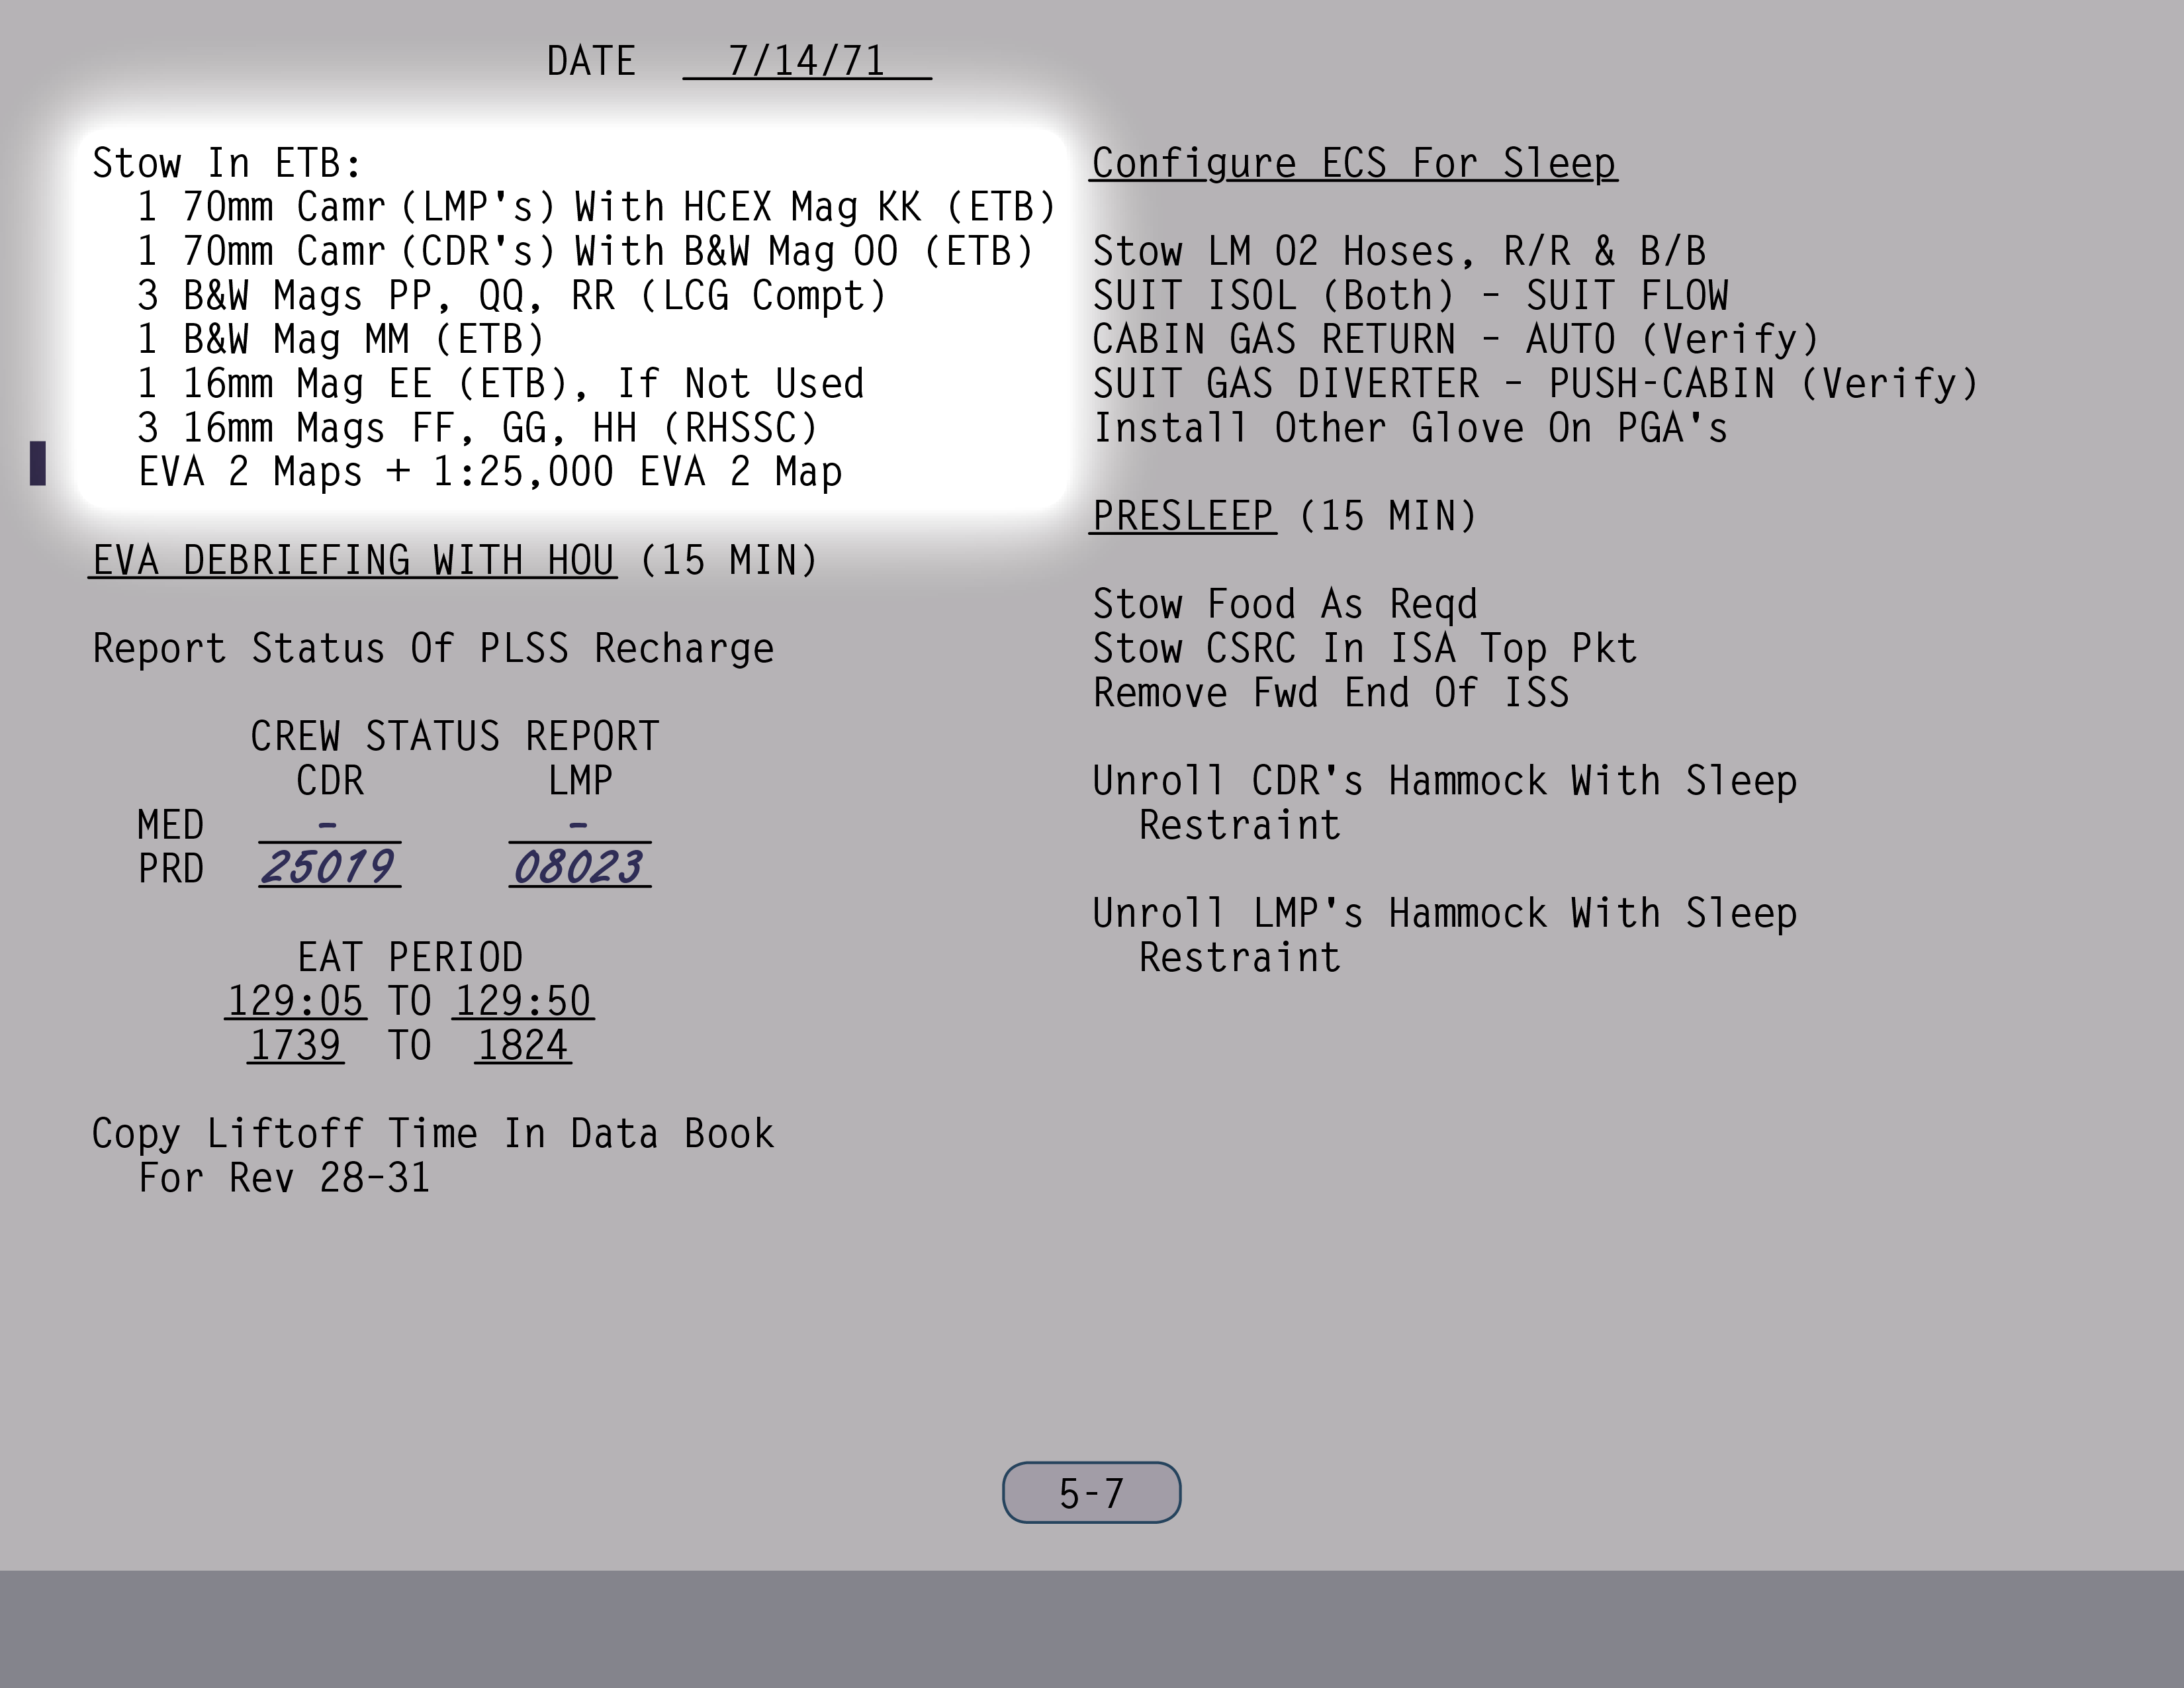Click the CREW STATUS REPORT label
This screenshot has width=2184, height=1688.
tap(455, 737)
